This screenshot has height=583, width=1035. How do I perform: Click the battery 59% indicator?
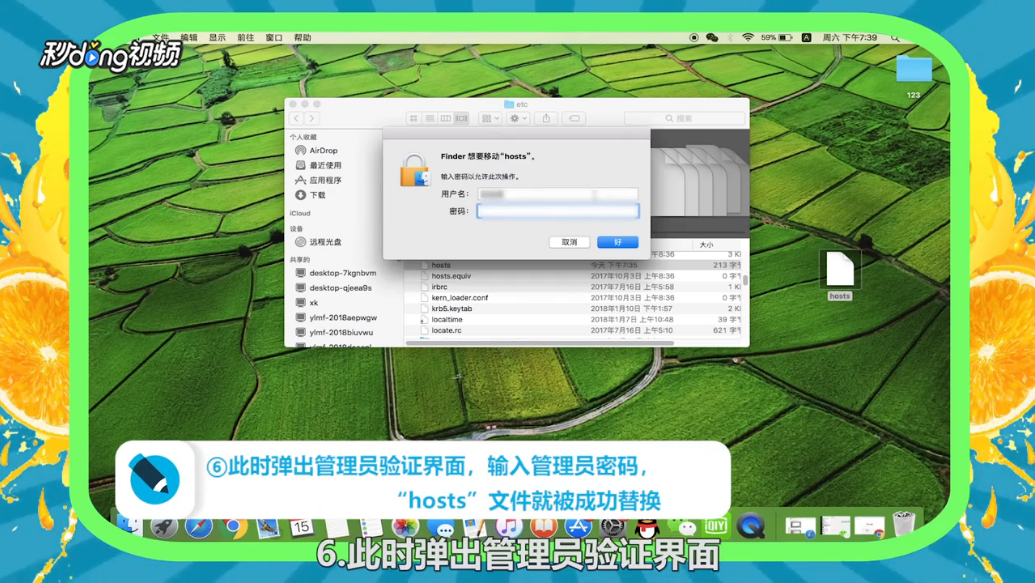[776, 38]
